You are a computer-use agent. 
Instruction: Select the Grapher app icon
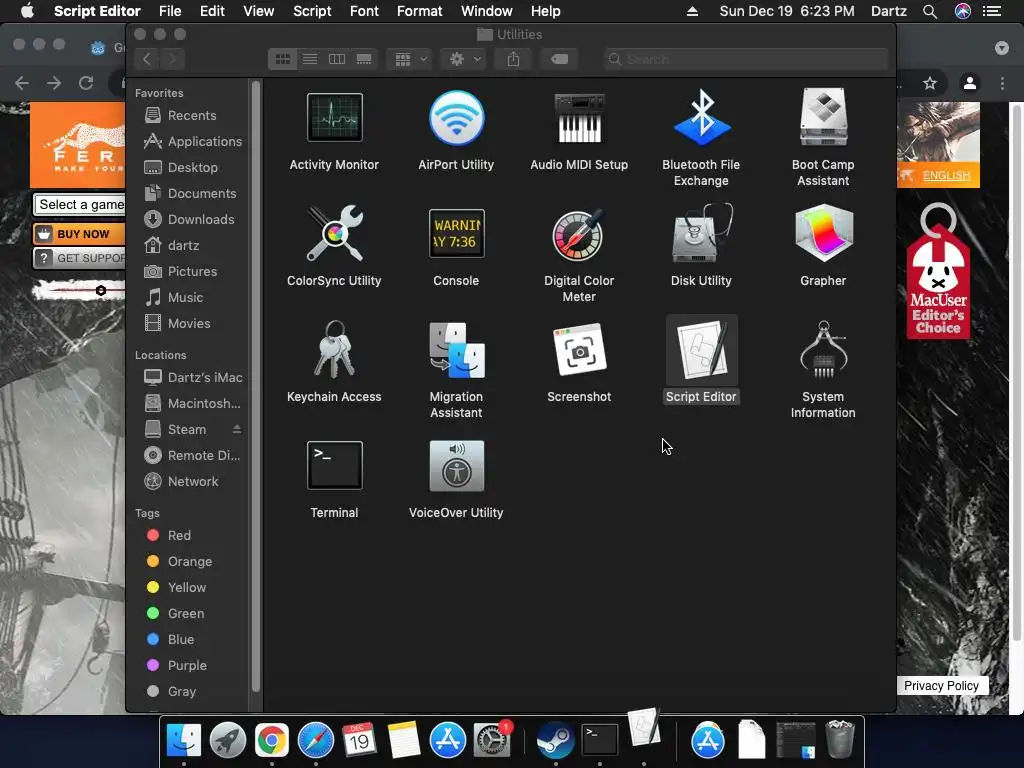click(x=824, y=233)
